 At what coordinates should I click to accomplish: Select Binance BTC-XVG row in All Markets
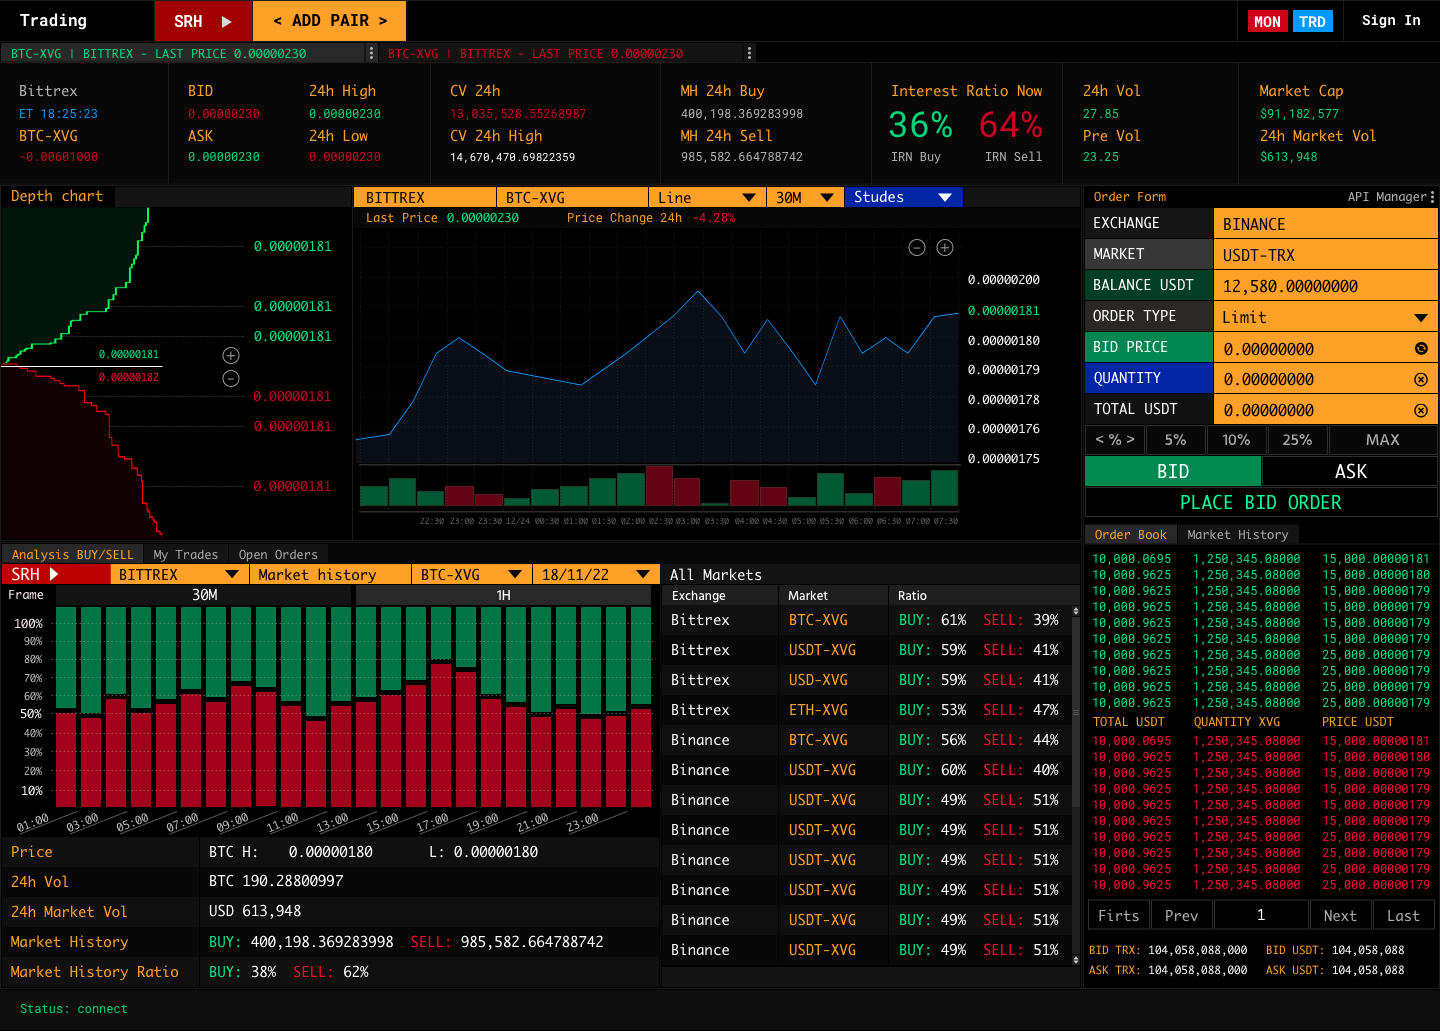coord(867,740)
